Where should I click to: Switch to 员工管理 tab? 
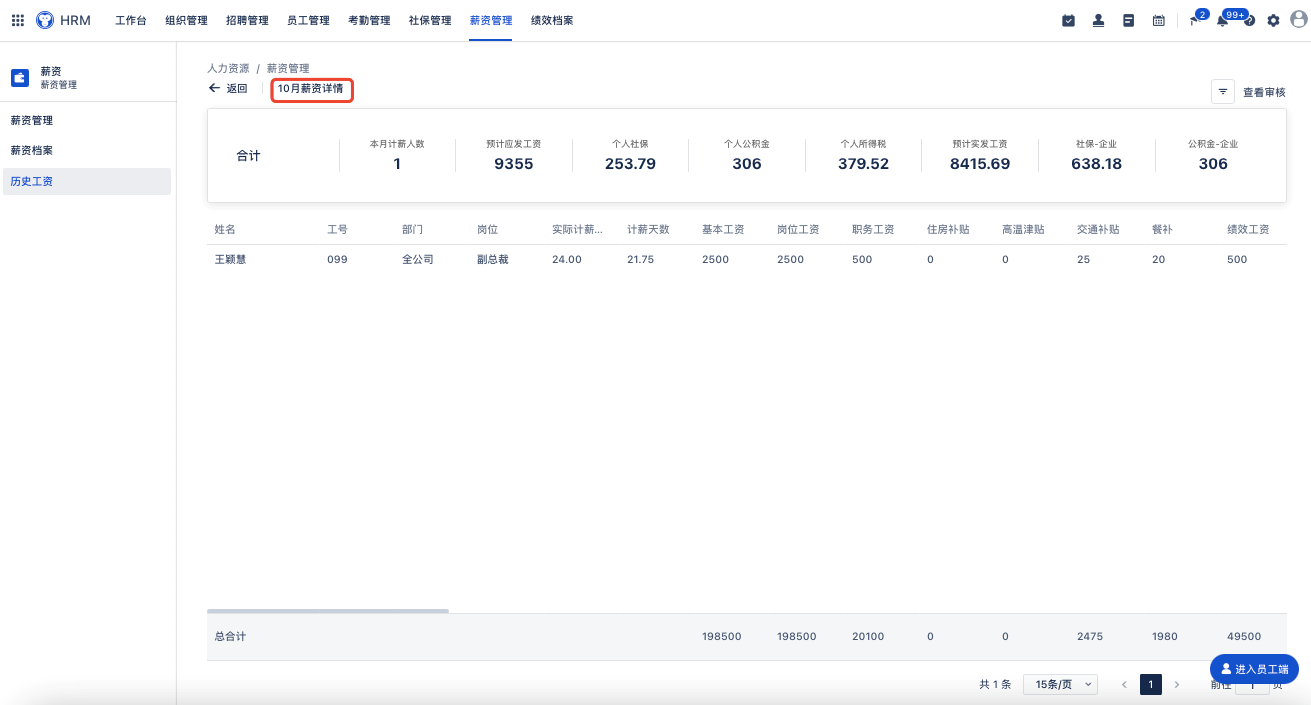(x=308, y=20)
